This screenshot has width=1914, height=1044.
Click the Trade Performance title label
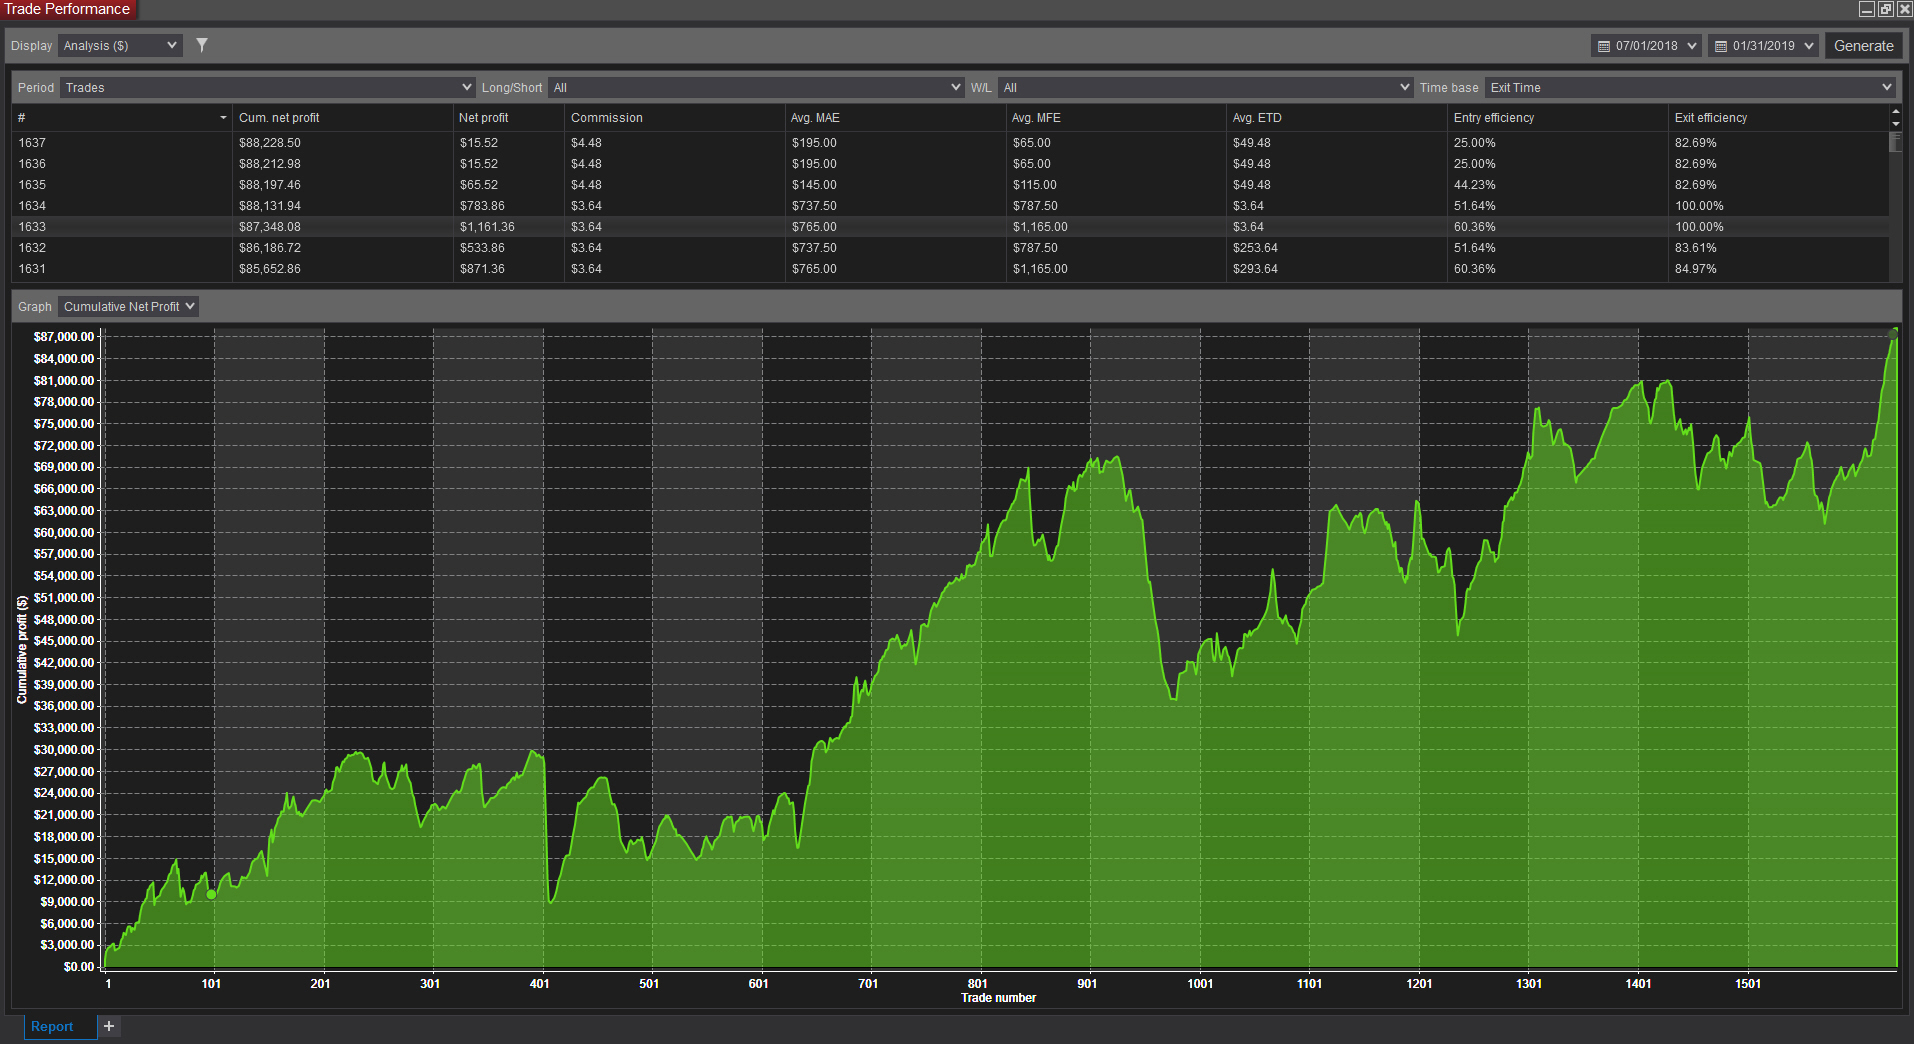coord(67,9)
